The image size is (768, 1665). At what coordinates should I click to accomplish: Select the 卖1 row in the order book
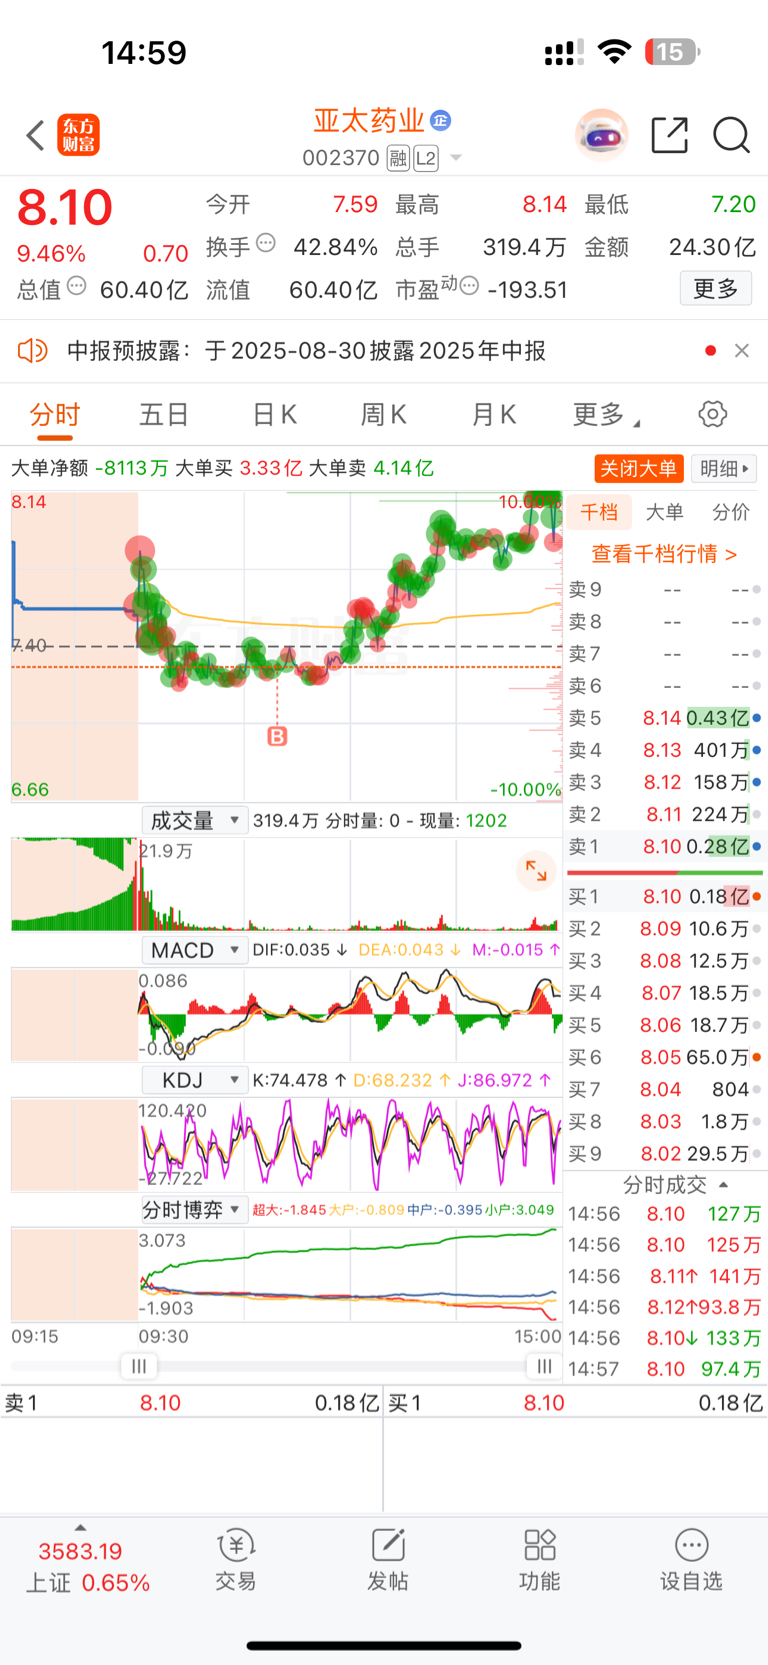(x=665, y=846)
